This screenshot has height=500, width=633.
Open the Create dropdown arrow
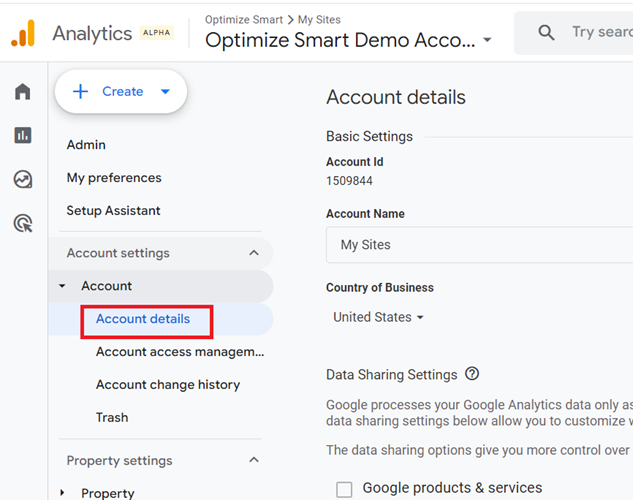[x=165, y=92]
